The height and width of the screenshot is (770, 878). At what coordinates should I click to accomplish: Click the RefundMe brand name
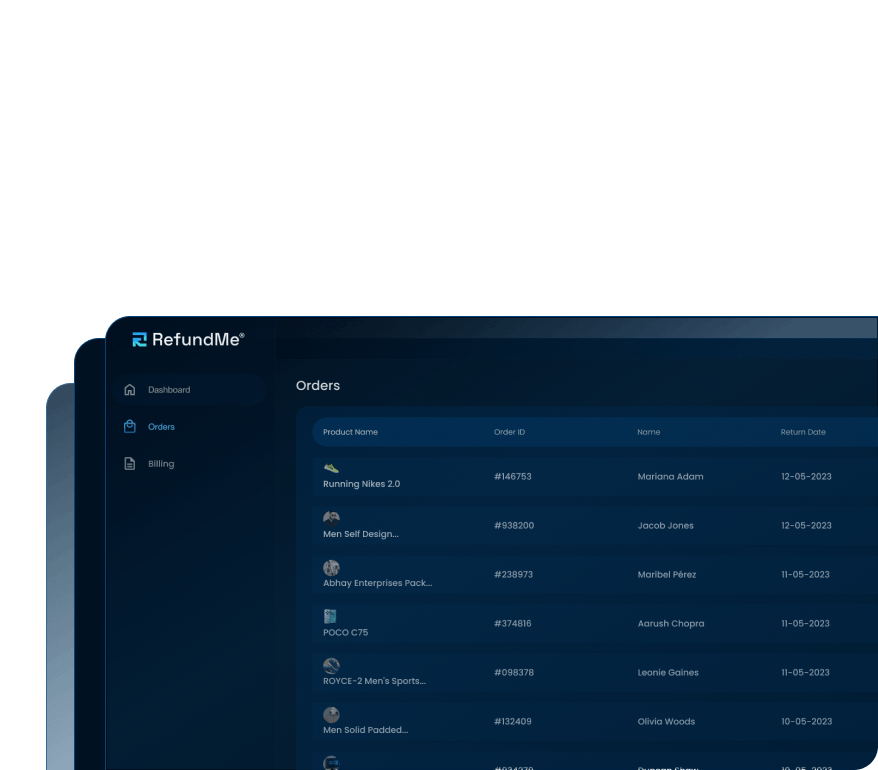[198, 339]
